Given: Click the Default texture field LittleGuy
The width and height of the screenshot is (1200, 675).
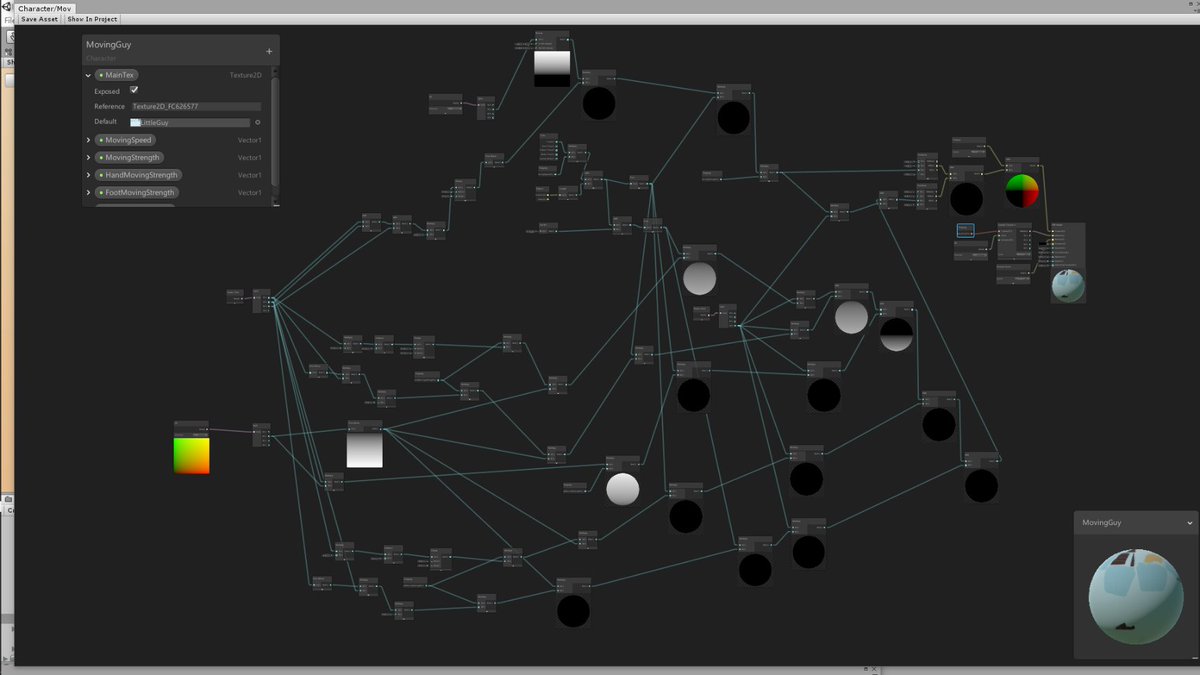Looking at the screenshot, I should click(190, 122).
